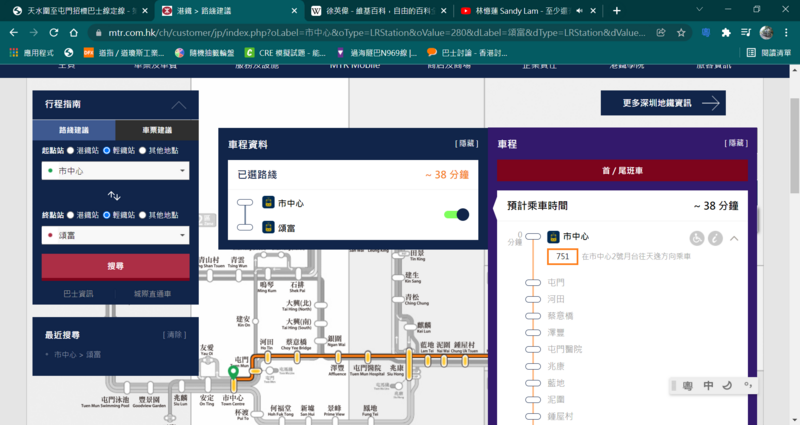
Task: Share this page from the address bar
Action: 661,33
